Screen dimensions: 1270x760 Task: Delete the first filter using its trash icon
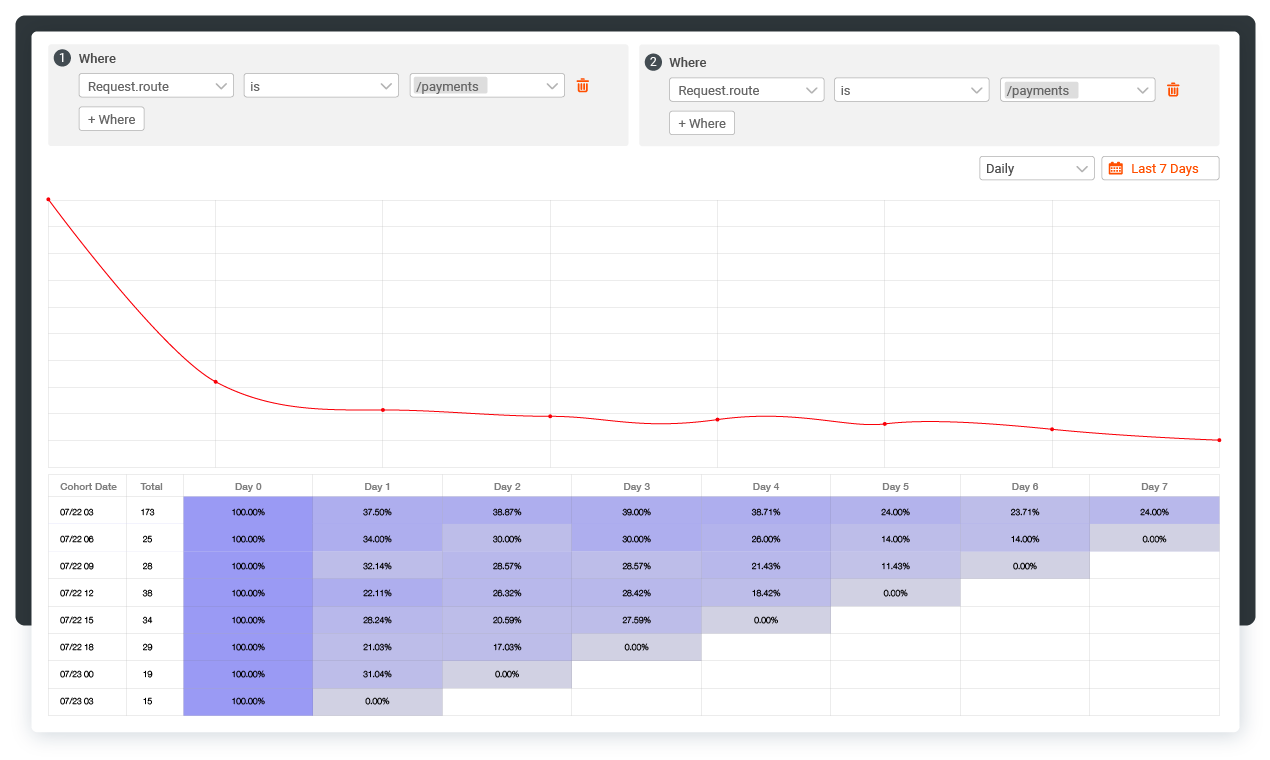(x=583, y=86)
